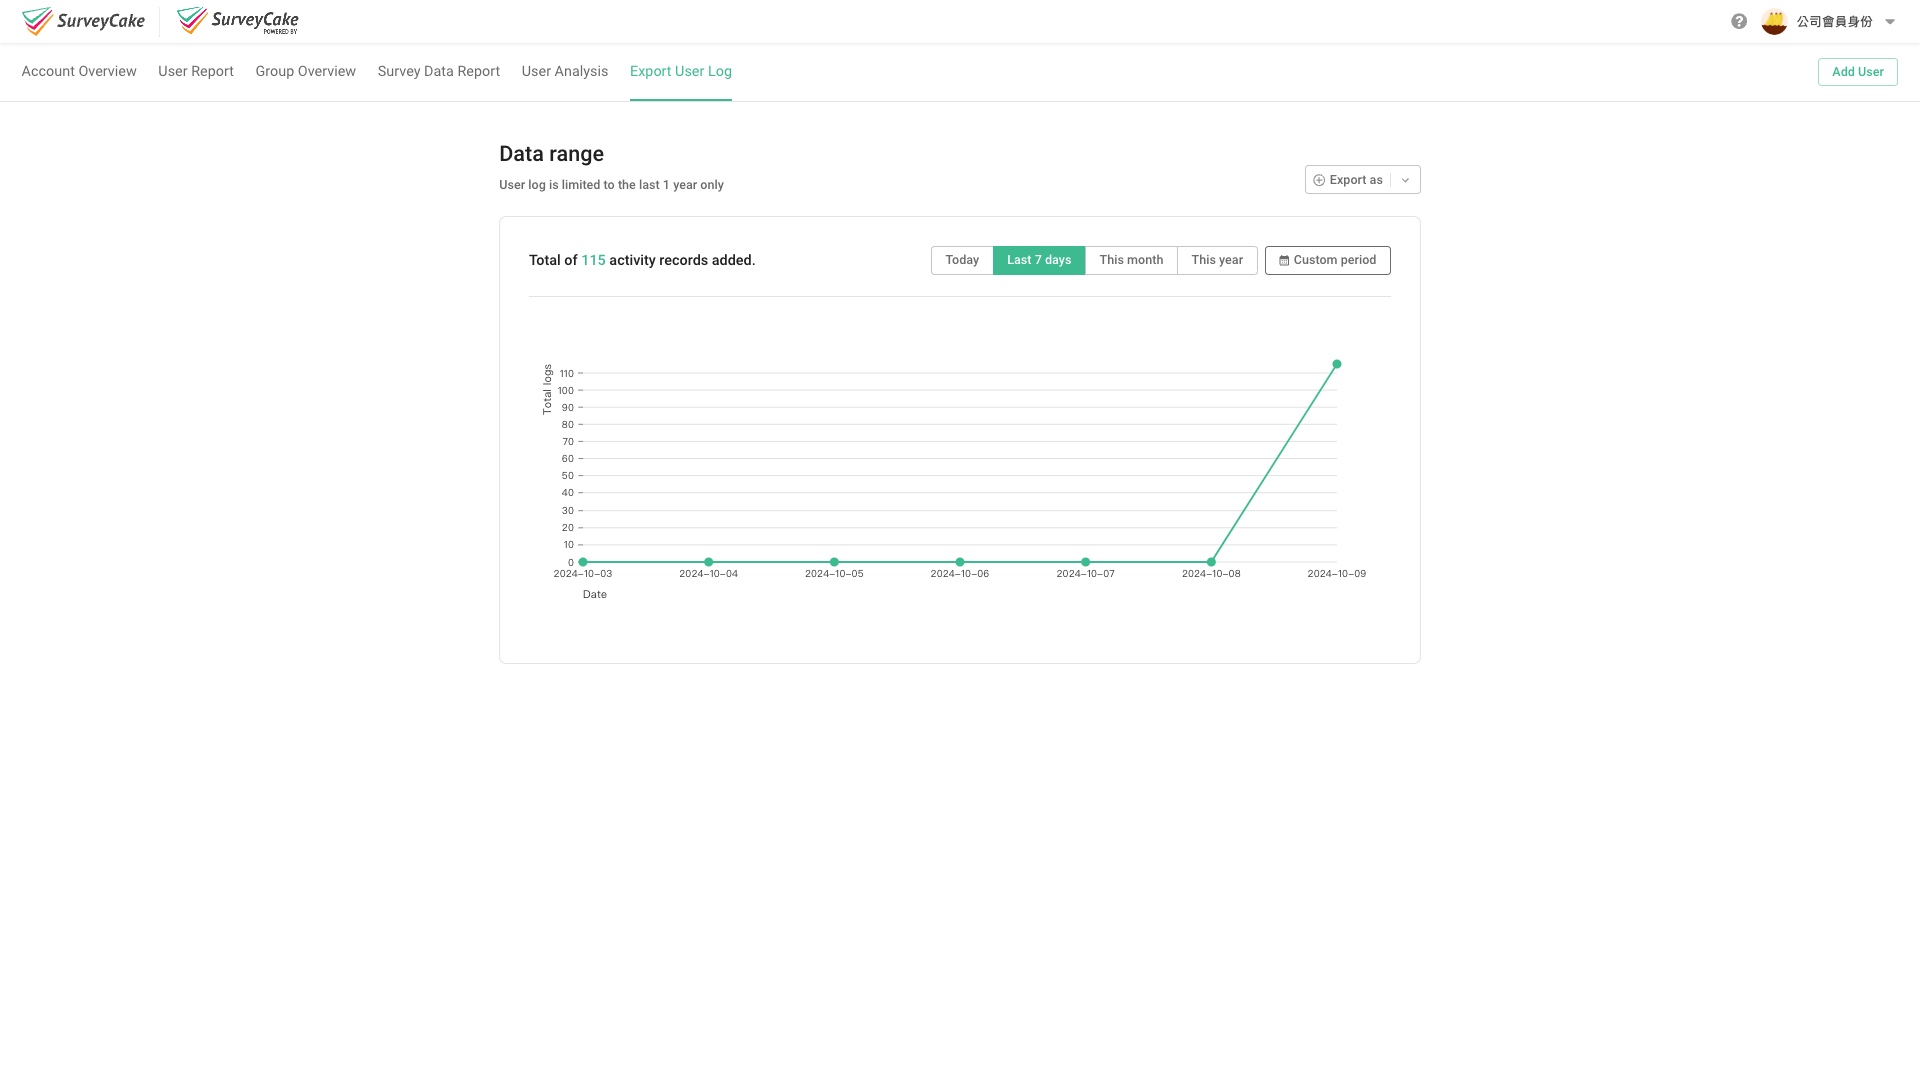Image resolution: width=1920 pixels, height=1078 pixels.
Task: Expand the 公司會員身份 account menu
Action: point(1837,20)
